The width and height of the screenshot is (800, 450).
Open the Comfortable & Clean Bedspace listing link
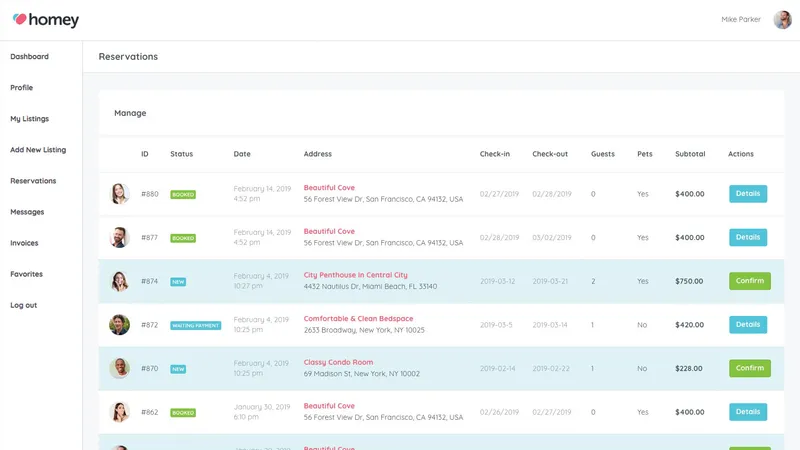358,318
